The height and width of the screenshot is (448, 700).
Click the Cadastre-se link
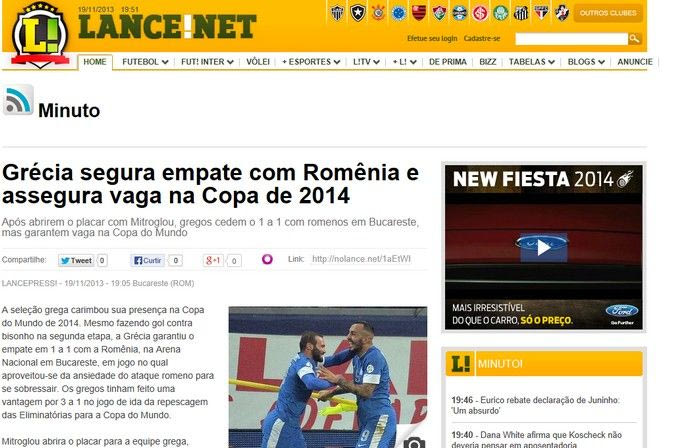click(x=482, y=39)
